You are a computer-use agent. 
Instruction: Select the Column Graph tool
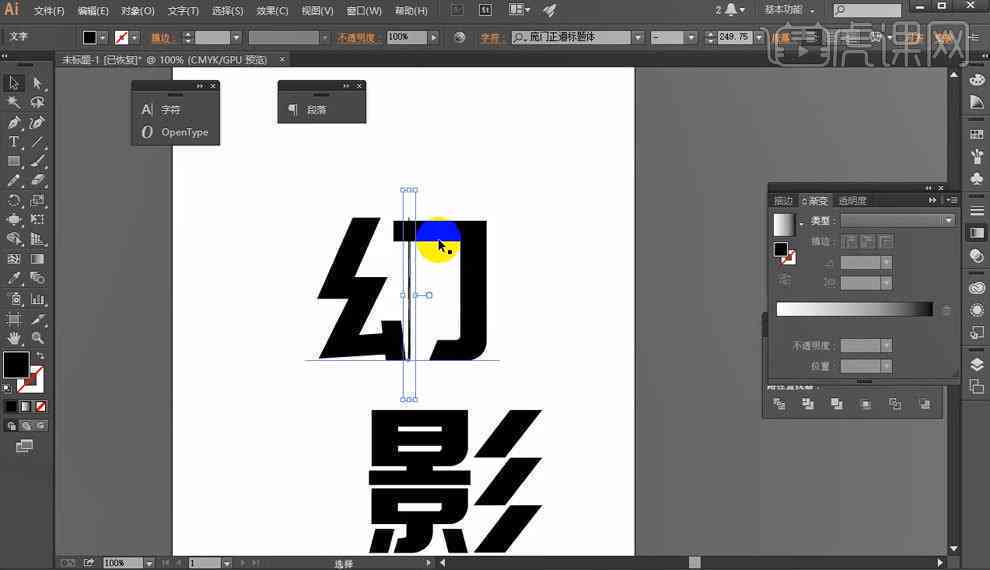click(37, 299)
